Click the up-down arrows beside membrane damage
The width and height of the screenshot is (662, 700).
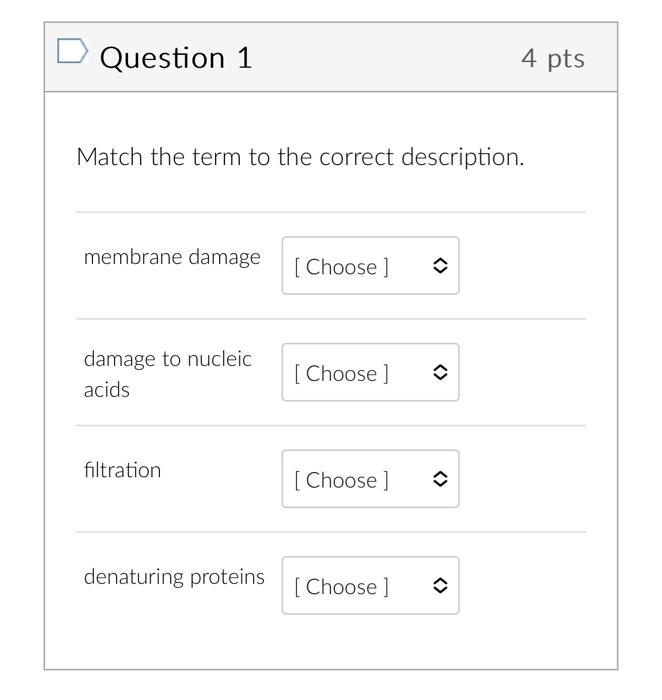[440, 266]
